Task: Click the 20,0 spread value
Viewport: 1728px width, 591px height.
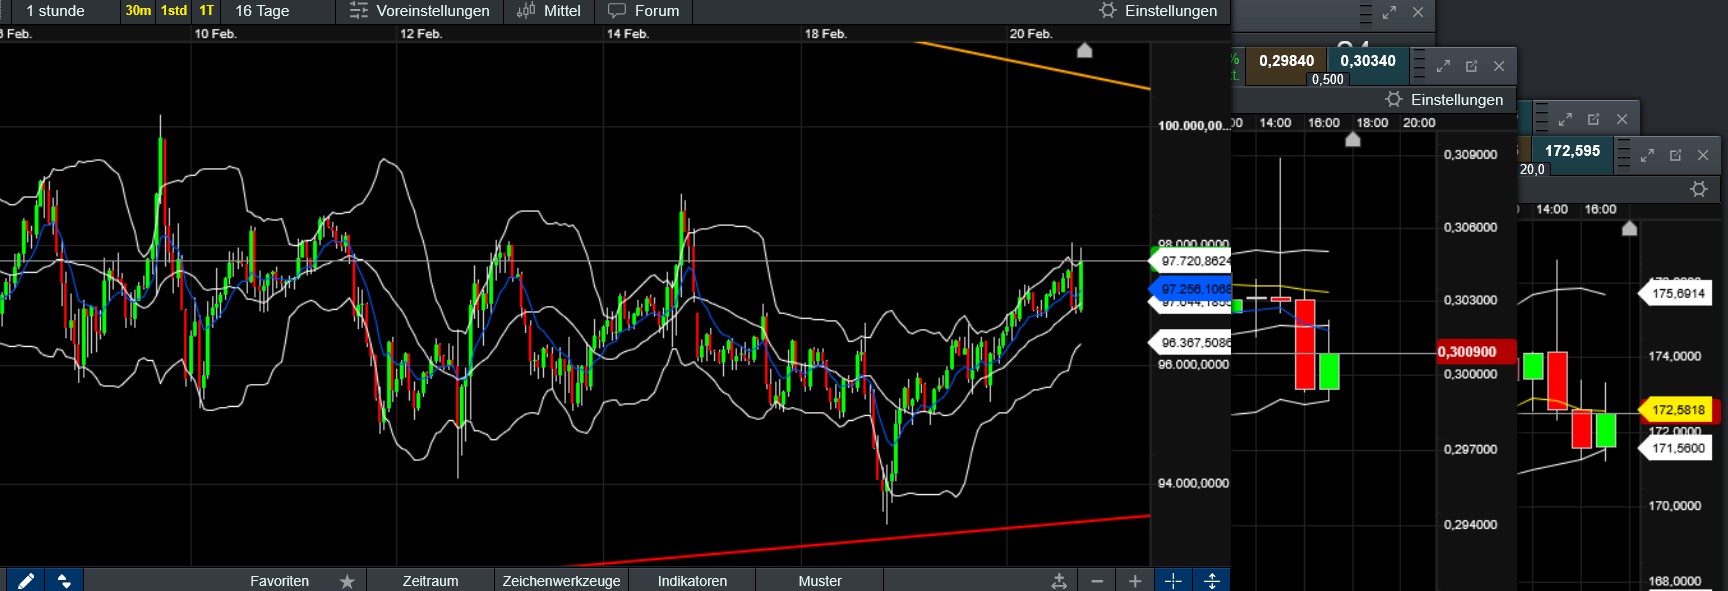Action: [x=1532, y=169]
